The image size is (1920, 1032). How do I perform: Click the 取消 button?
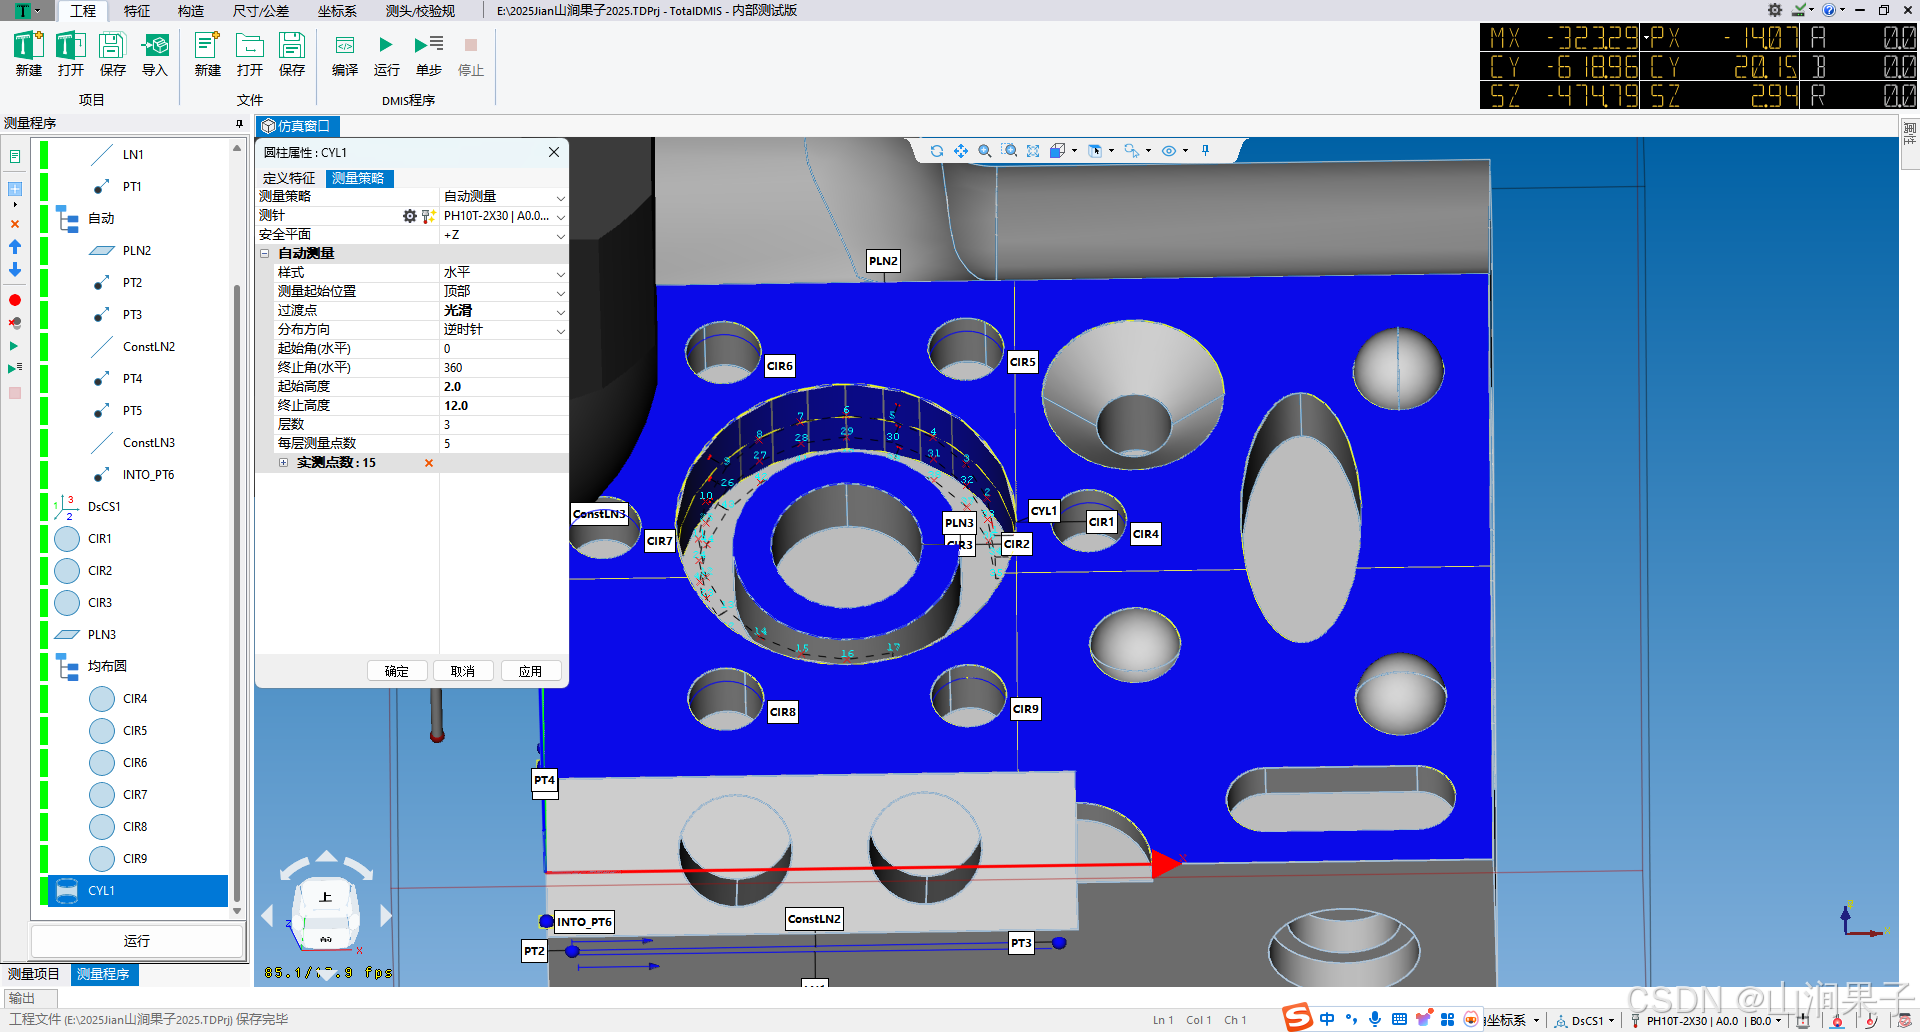point(463,671)
